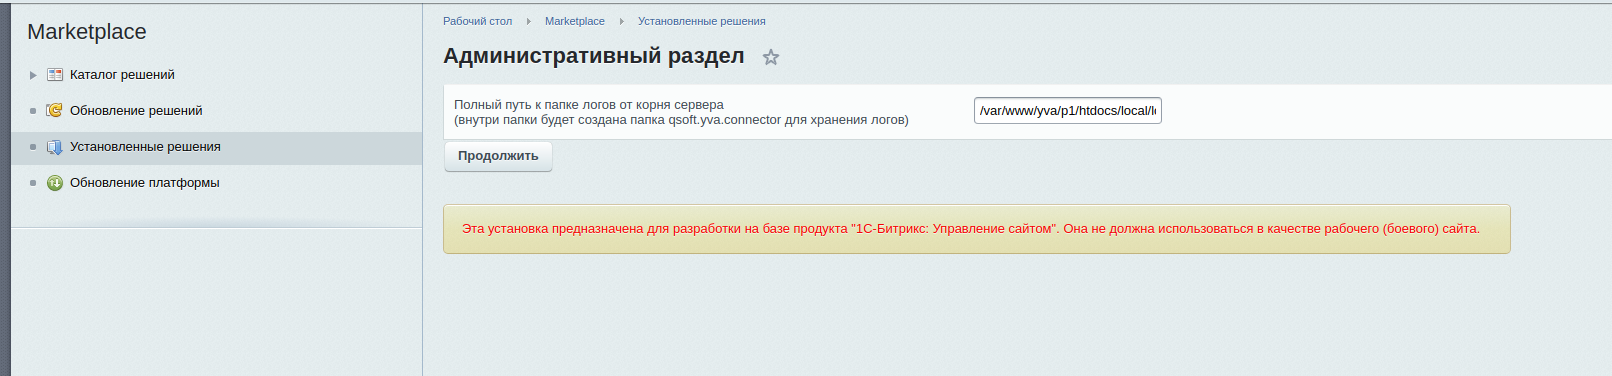The height and width of the screenshot is (376, 1612).
Task: Click the Продолжить button
Action: 498,156
